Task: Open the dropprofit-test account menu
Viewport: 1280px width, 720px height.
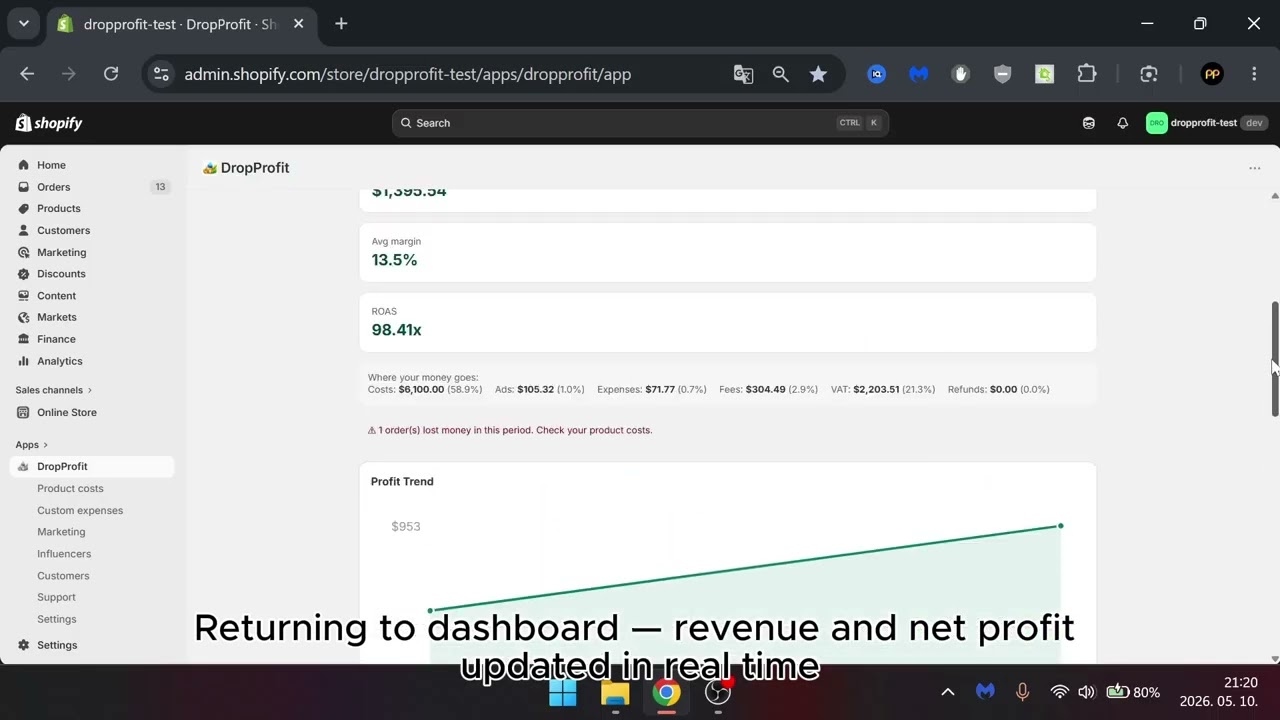Action: [1207, 123]
